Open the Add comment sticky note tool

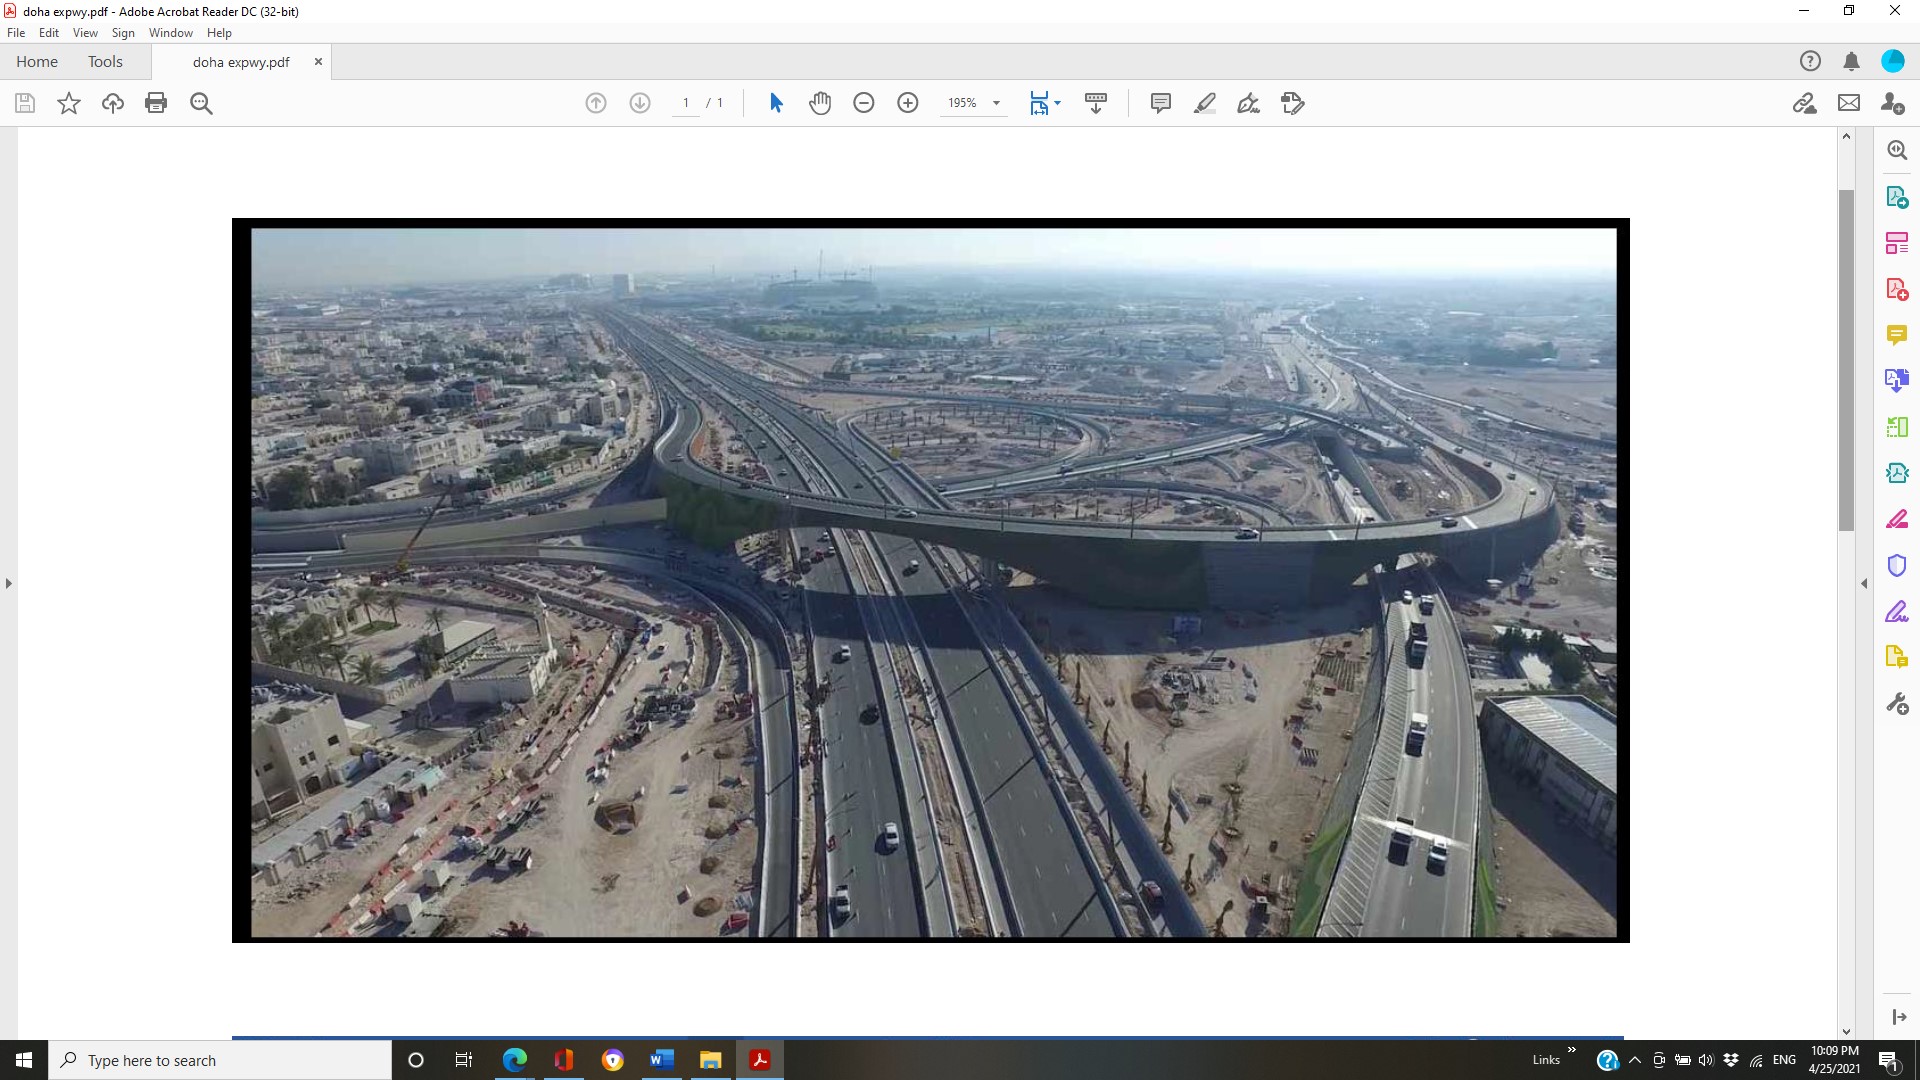1161,103
